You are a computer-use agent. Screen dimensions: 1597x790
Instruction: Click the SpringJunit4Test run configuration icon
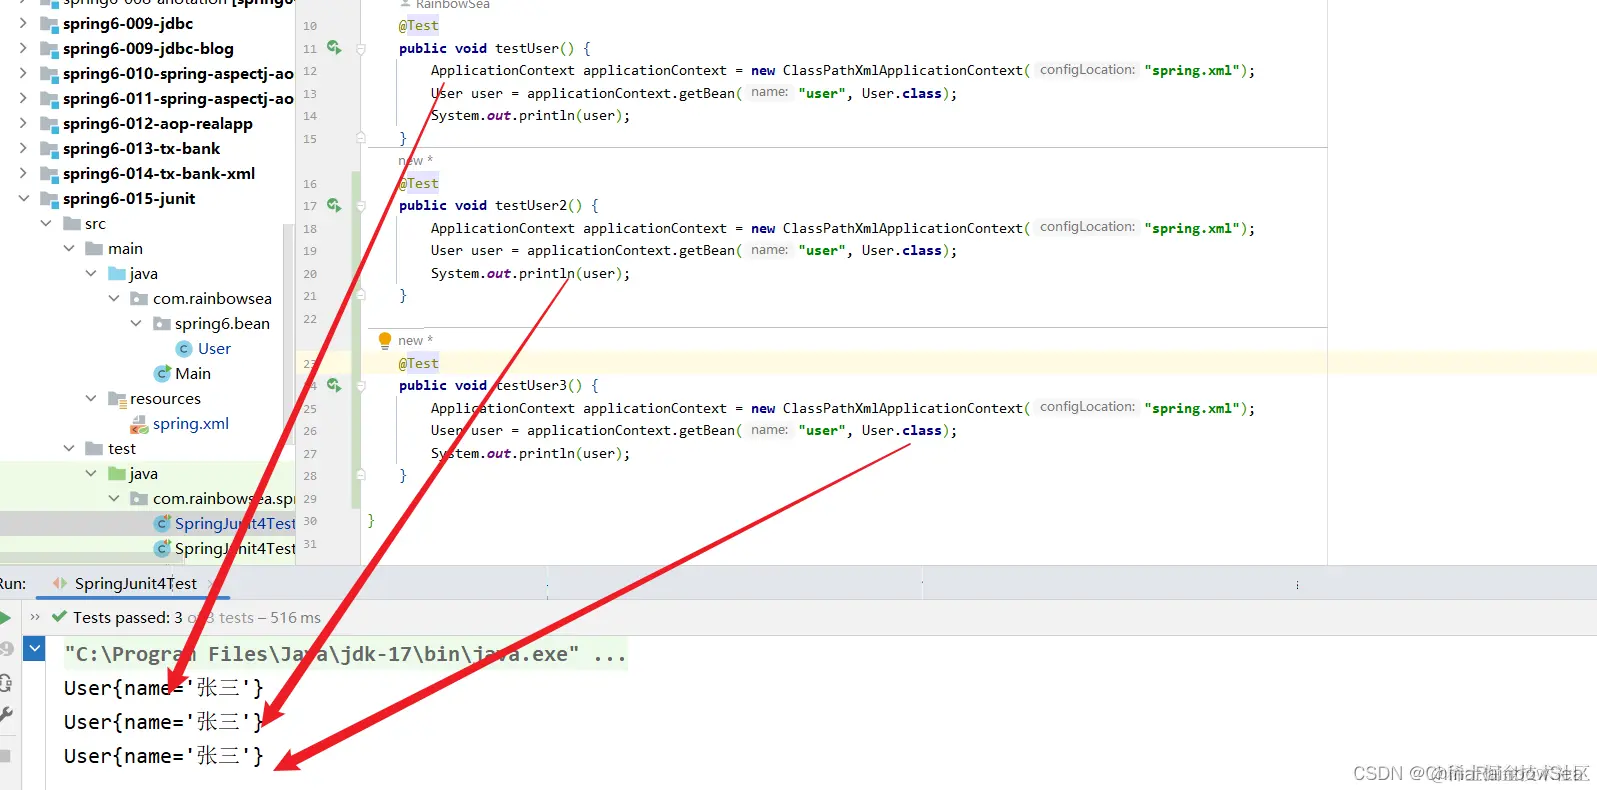point(60,583)
